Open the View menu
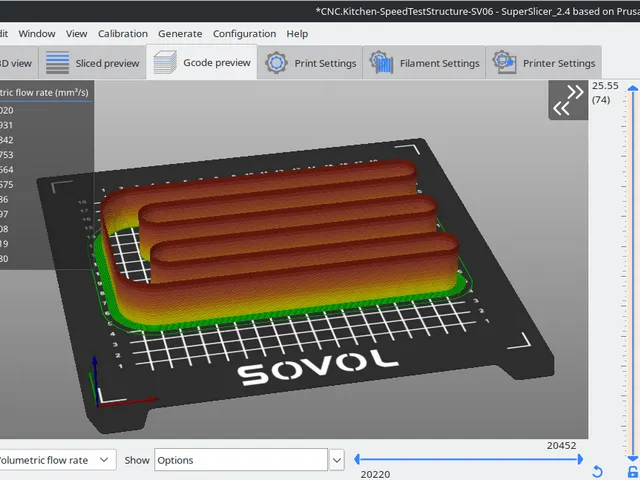 (x=76, y=34)
